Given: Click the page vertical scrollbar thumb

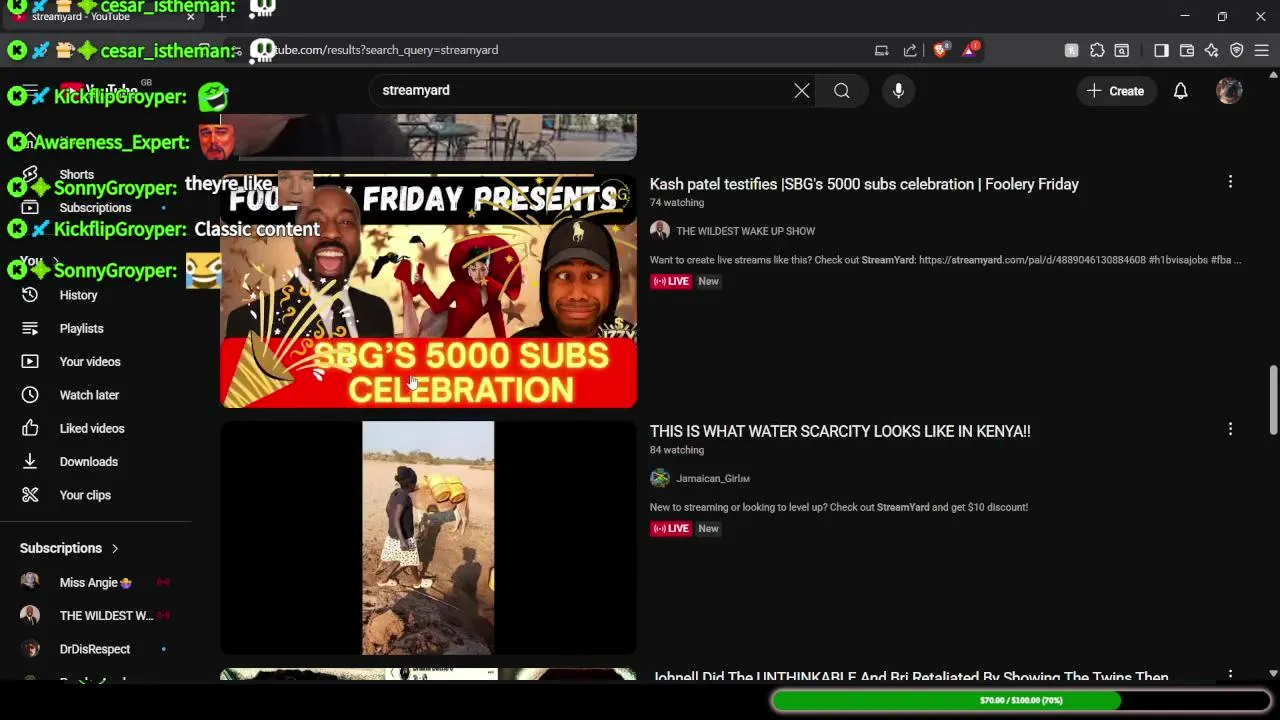Looking at the screenshot, I should click(1273, 400).
